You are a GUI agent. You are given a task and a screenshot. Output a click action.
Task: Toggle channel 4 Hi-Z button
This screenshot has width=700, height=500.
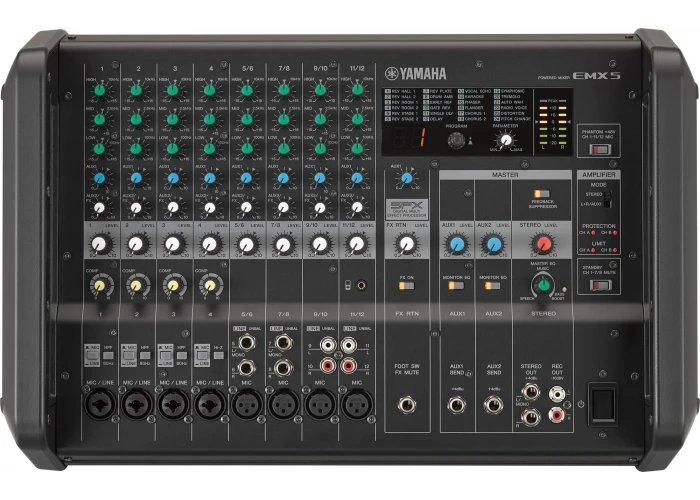(219, 356)
